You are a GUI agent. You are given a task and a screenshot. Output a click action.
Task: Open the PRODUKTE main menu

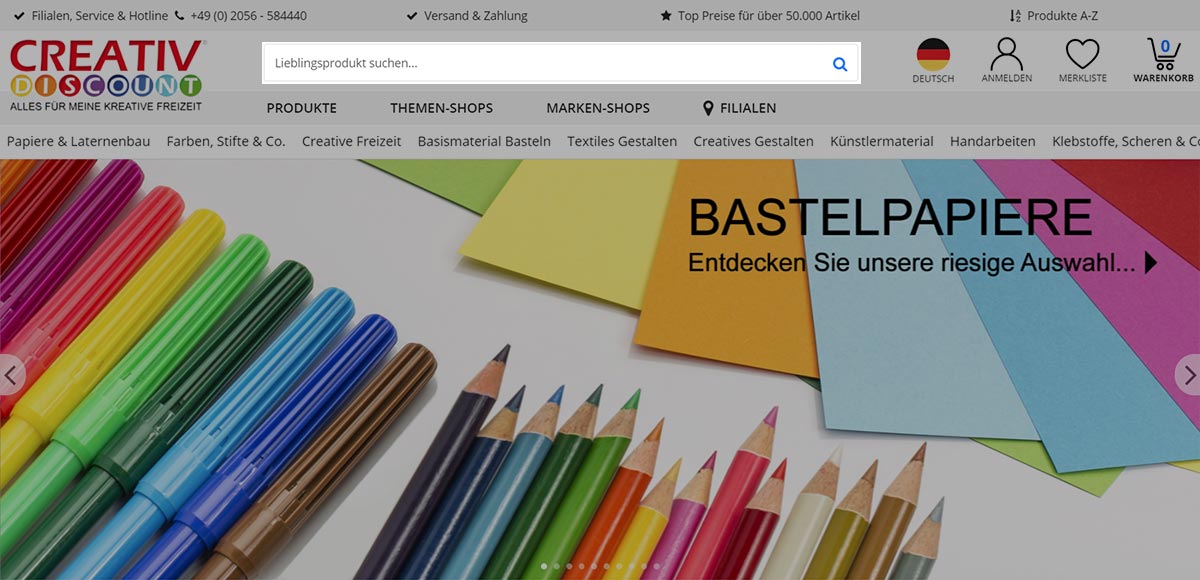(x=302, y=108)
